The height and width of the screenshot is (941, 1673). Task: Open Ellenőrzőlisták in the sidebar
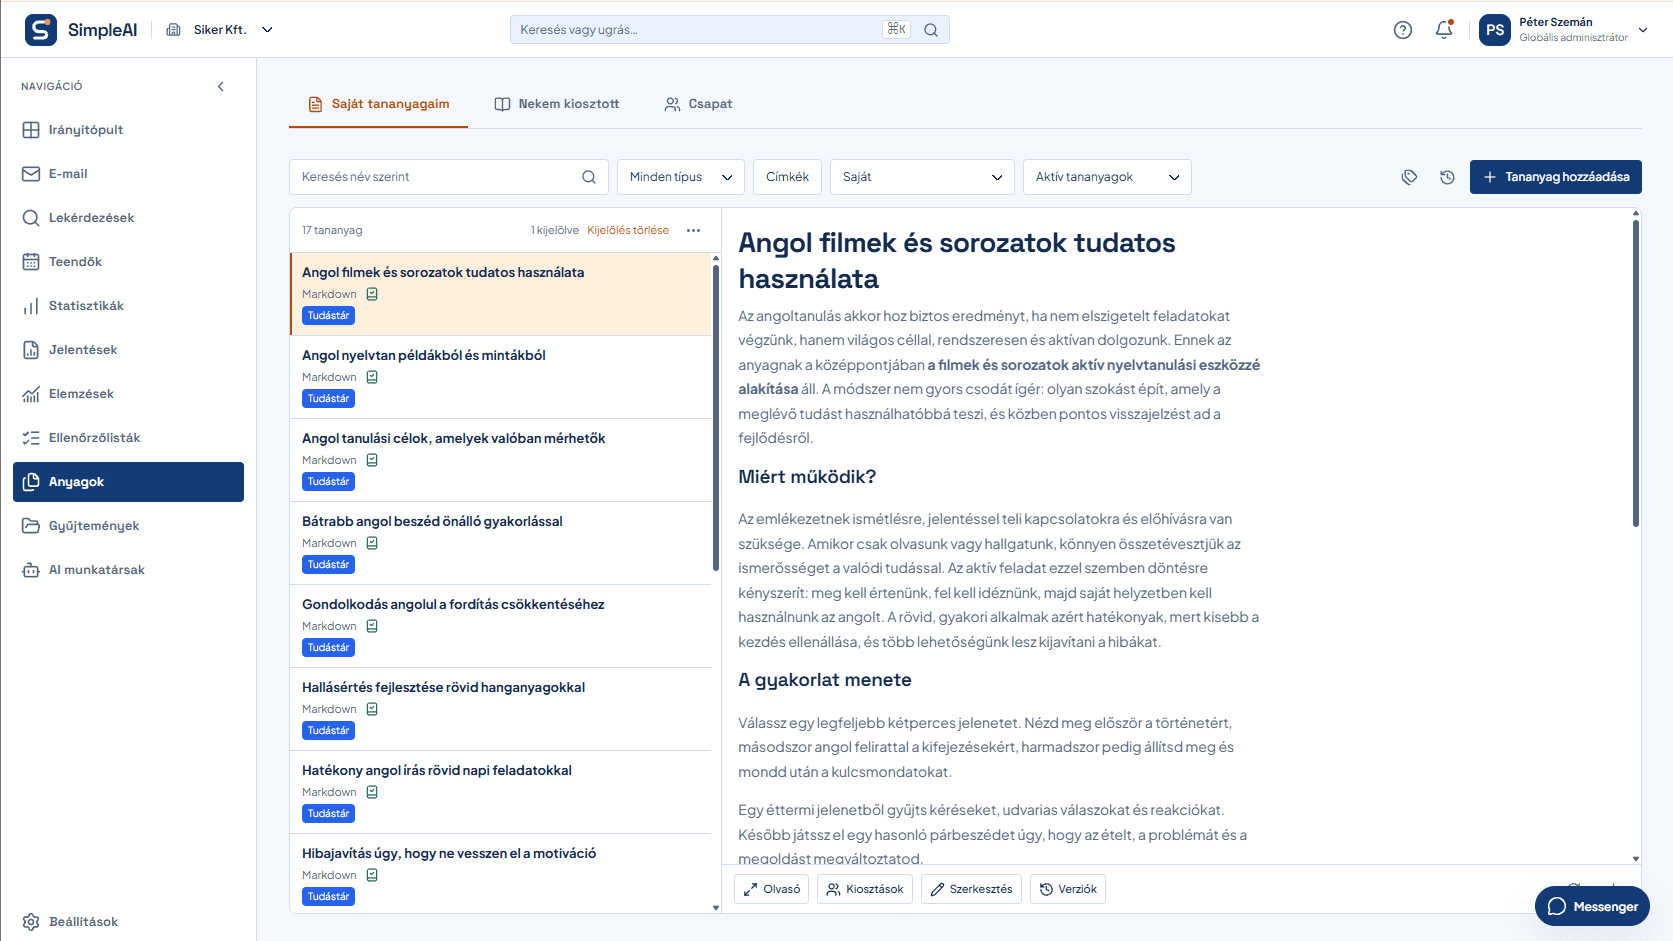pyautogui.click(x=128, y=438)
